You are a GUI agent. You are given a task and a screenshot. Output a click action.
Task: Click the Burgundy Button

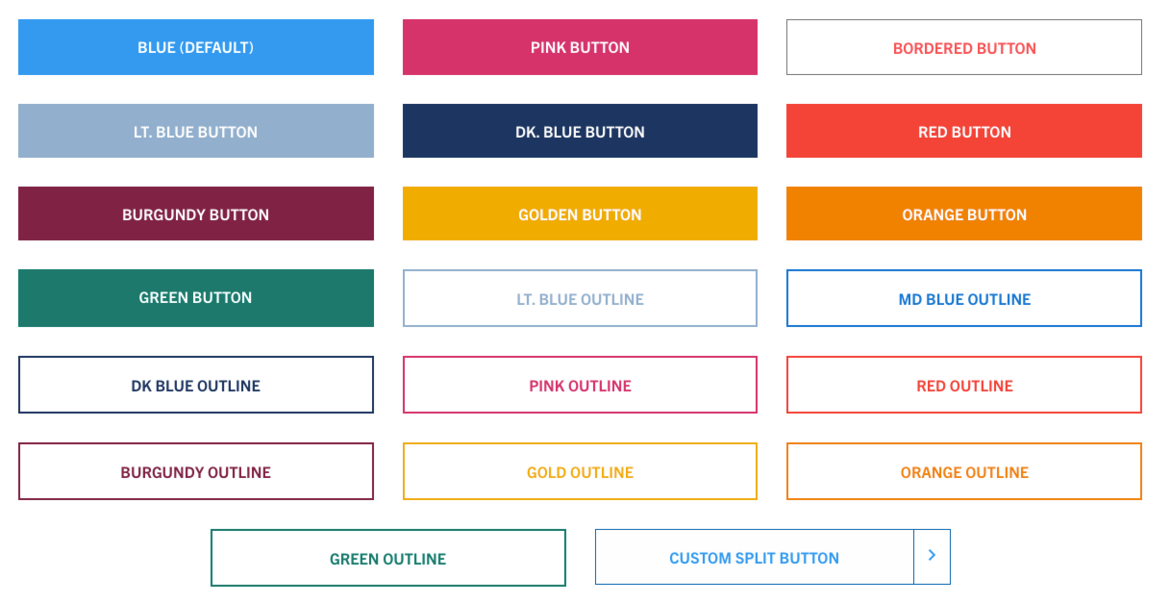click(x=195, y=213)
